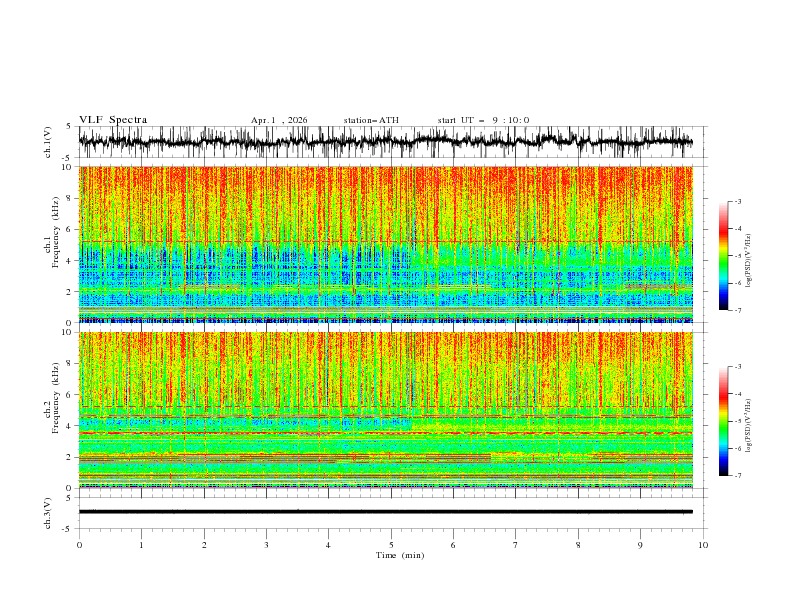Select the "start UT = 9 :10: 0" text

[483, 120]
